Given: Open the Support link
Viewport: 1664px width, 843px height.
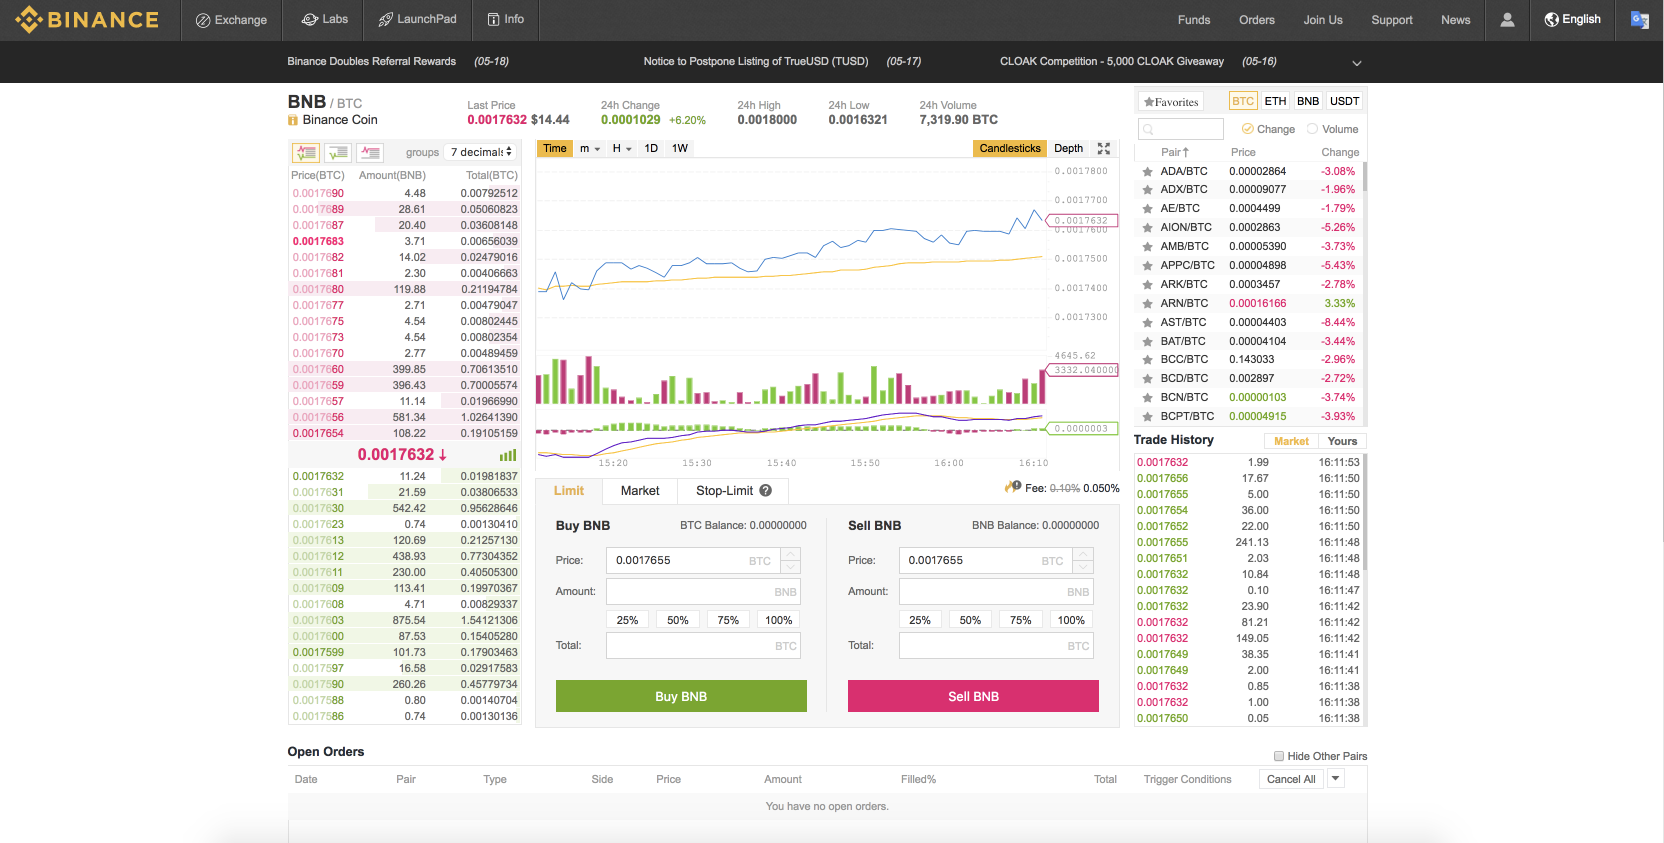Looking at the screenshot, I should 1392,20.
